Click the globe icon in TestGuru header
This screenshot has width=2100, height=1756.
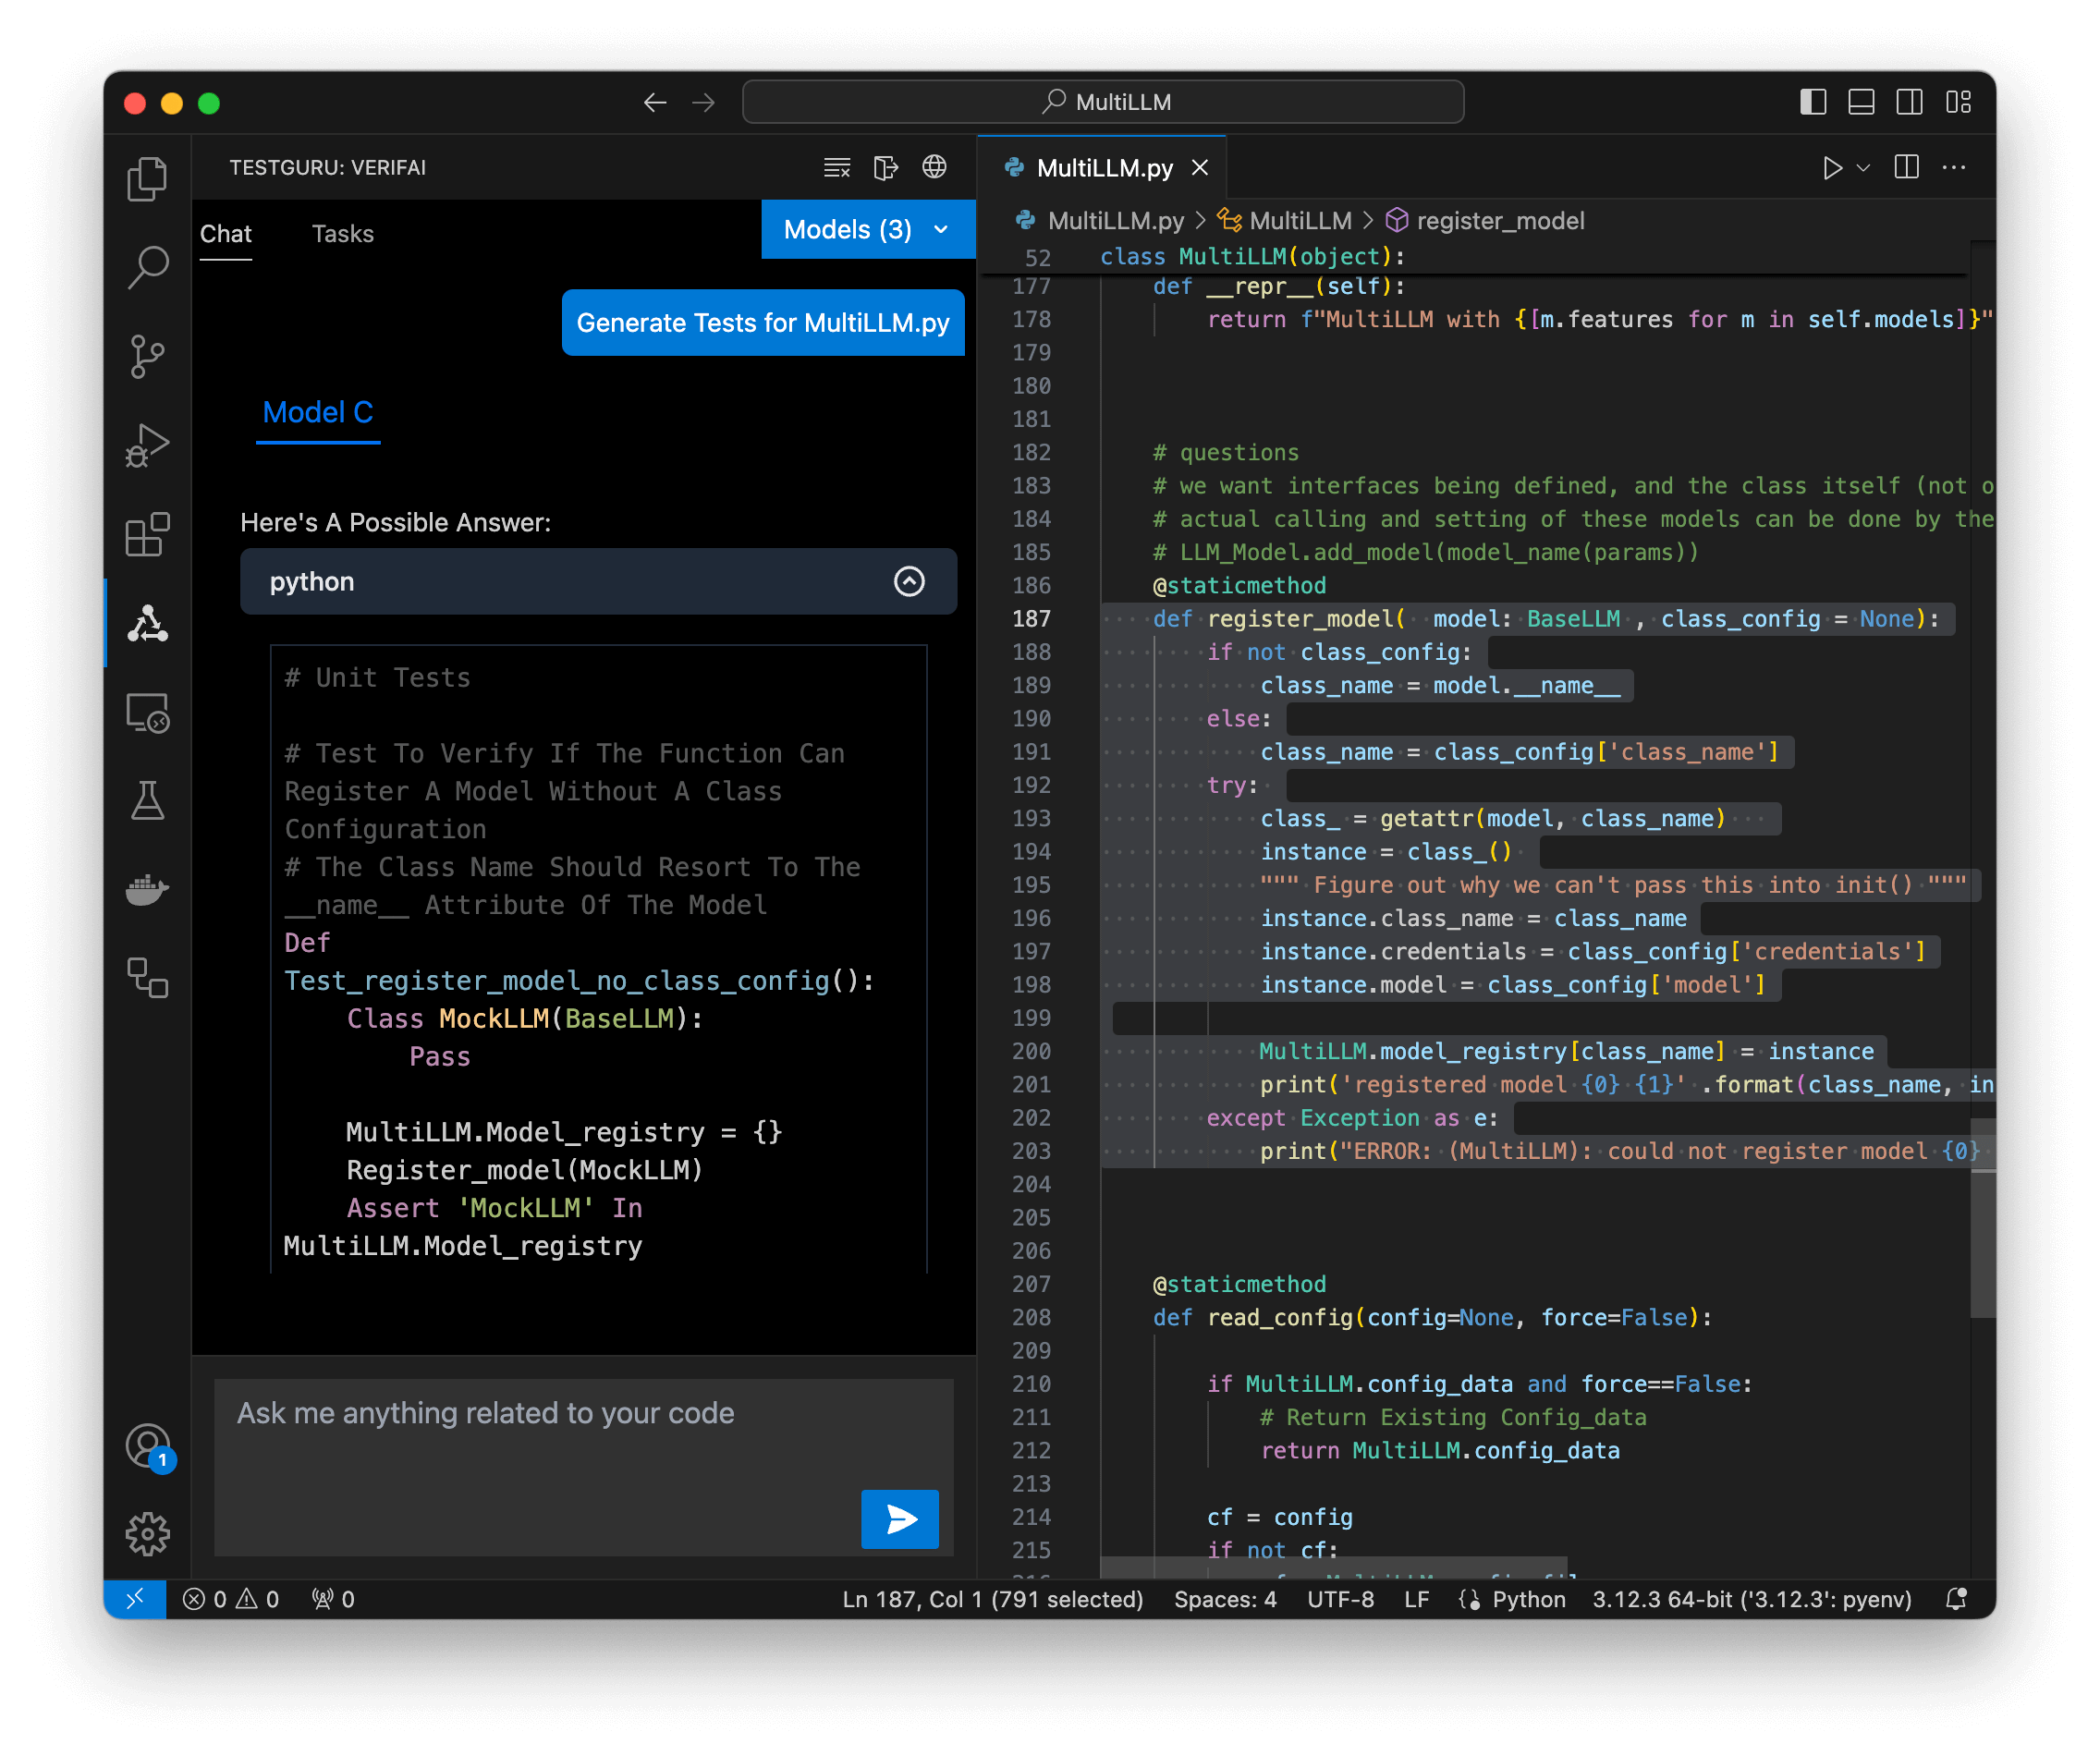click(934, 167)
